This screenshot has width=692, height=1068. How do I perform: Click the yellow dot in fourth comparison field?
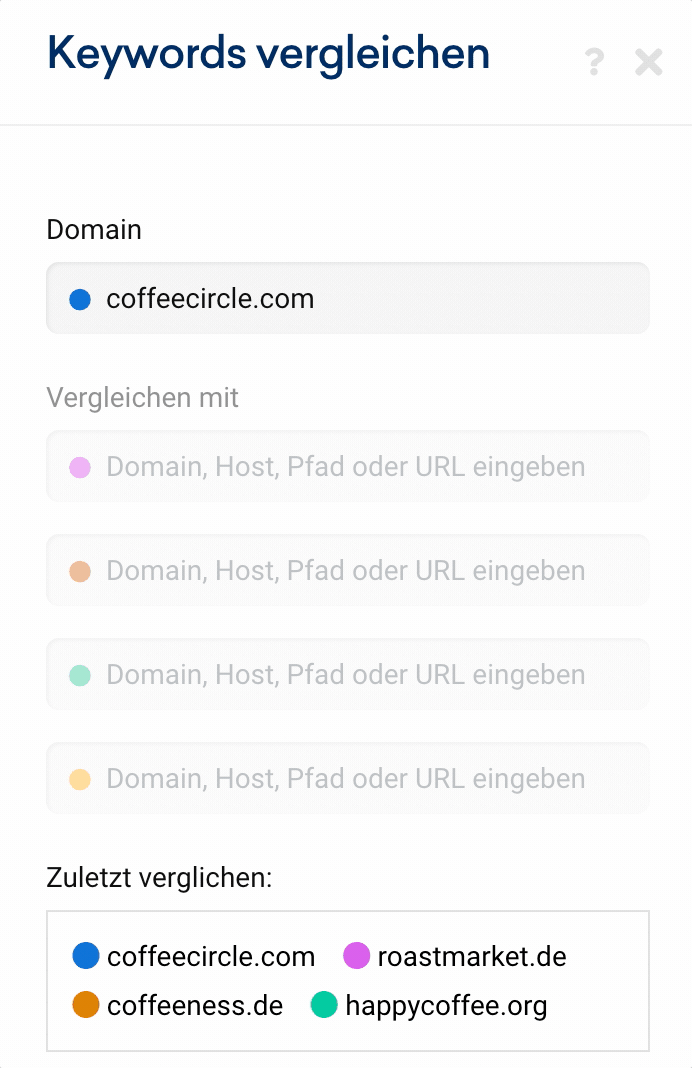click(x=80, y=779)
